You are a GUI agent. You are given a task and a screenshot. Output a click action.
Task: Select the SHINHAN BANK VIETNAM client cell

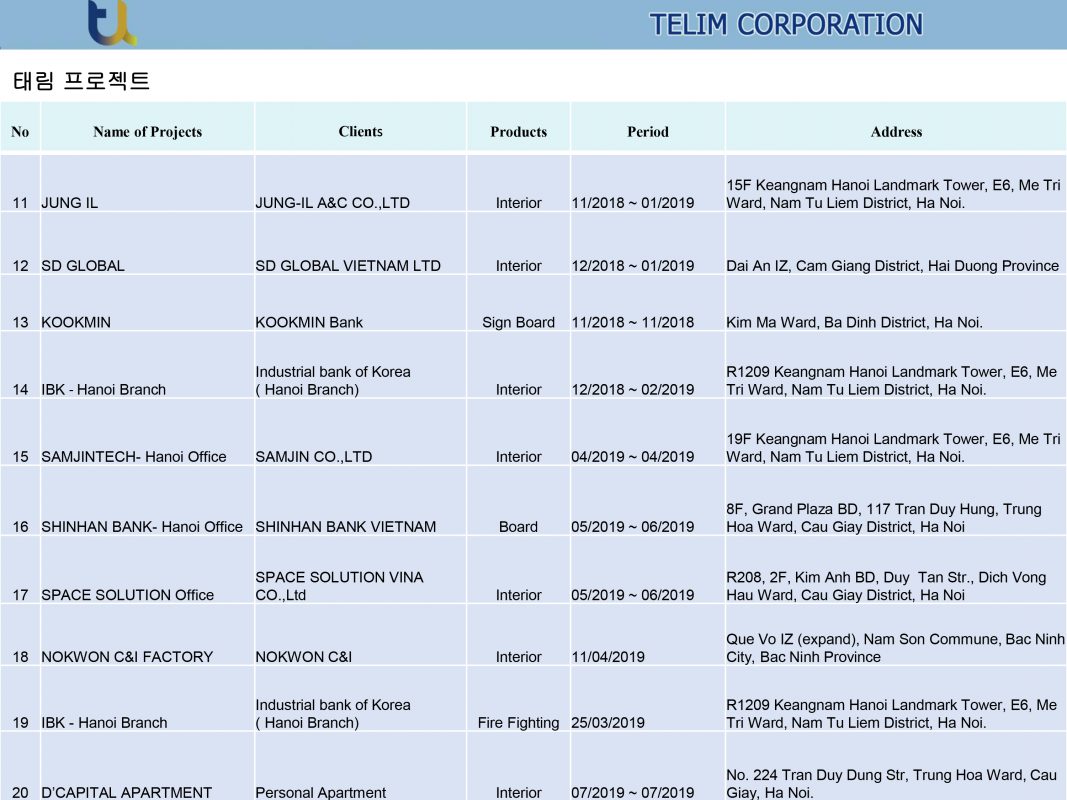click(x=345, y=527)
